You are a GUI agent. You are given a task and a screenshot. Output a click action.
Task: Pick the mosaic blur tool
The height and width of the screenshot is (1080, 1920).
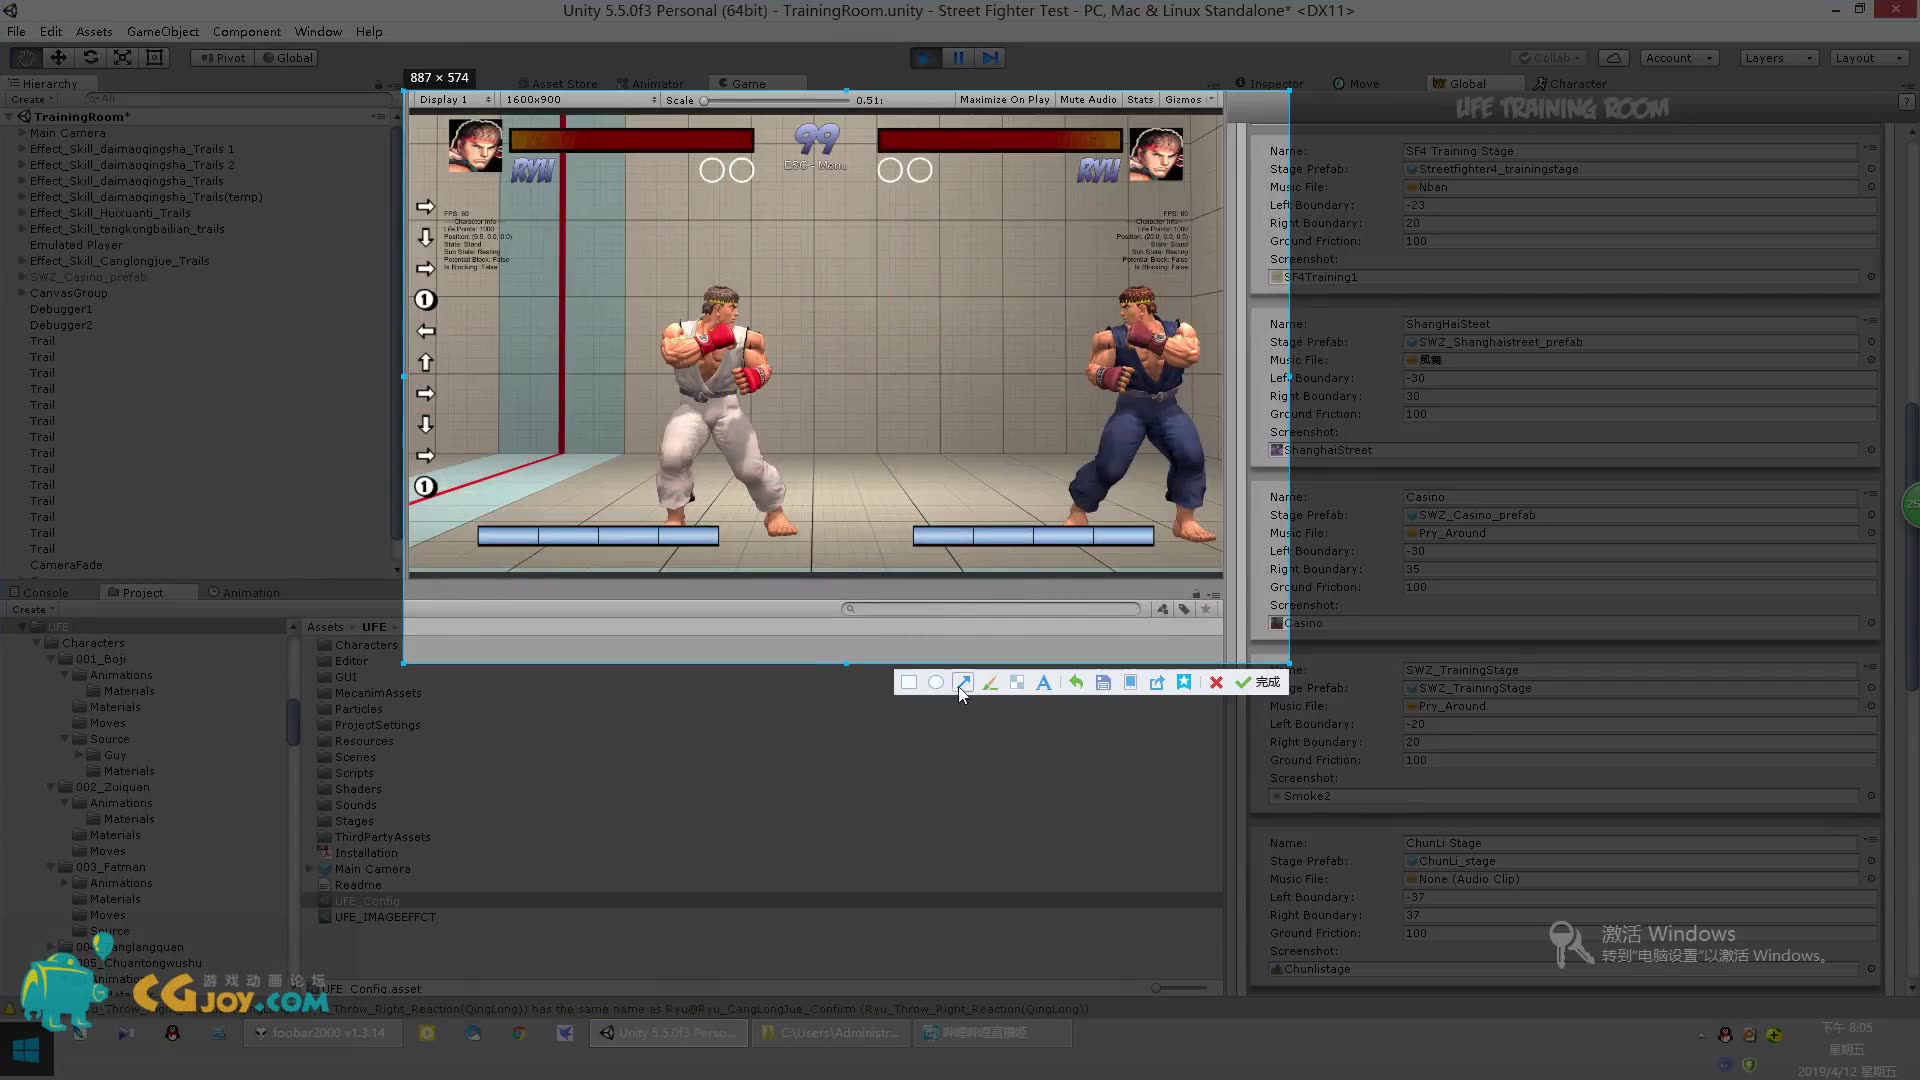(1017, 682)
